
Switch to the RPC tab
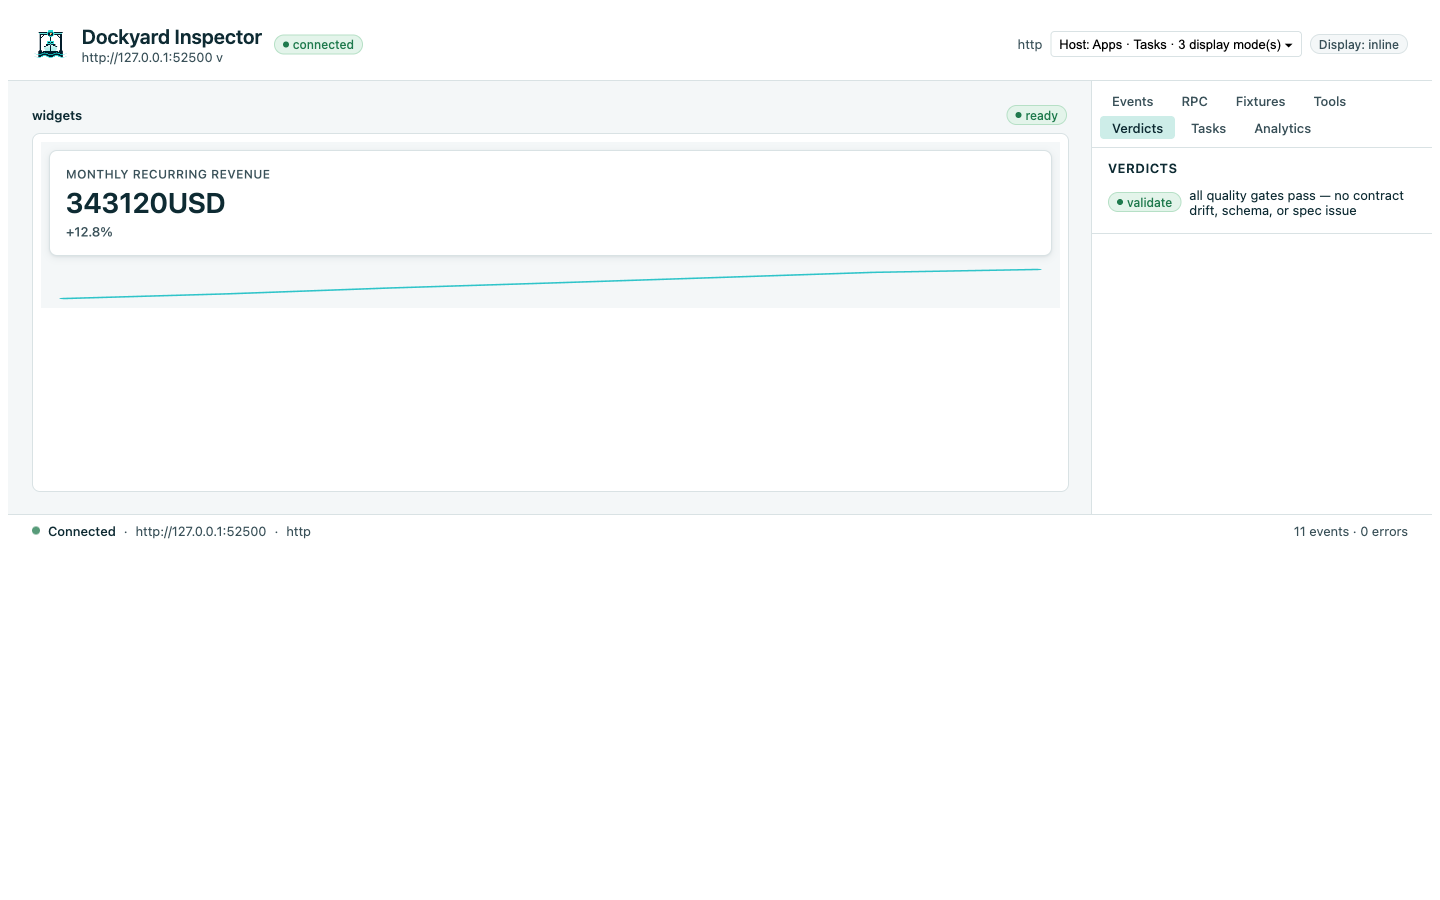point(1194,101)
